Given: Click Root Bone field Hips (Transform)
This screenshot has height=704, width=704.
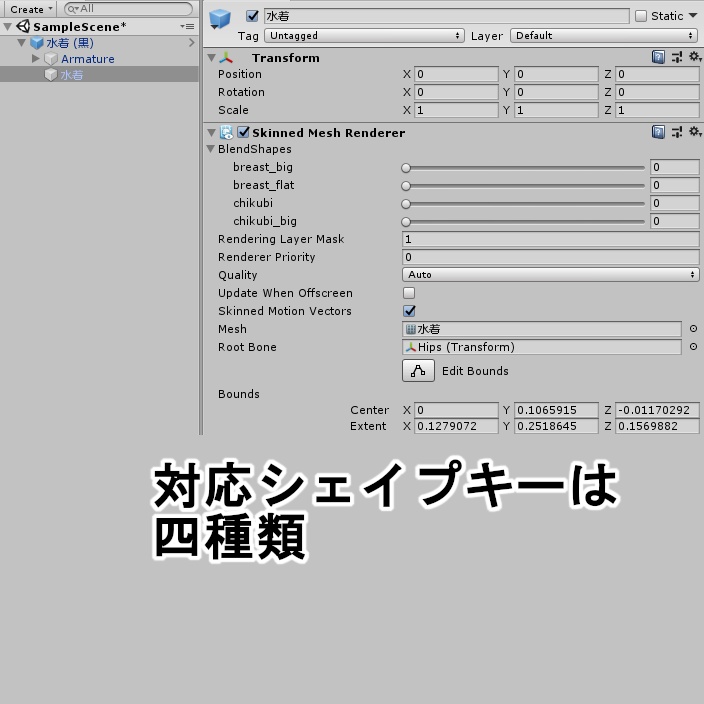Looking at the screenshot, I should click(x=542, y=347).
